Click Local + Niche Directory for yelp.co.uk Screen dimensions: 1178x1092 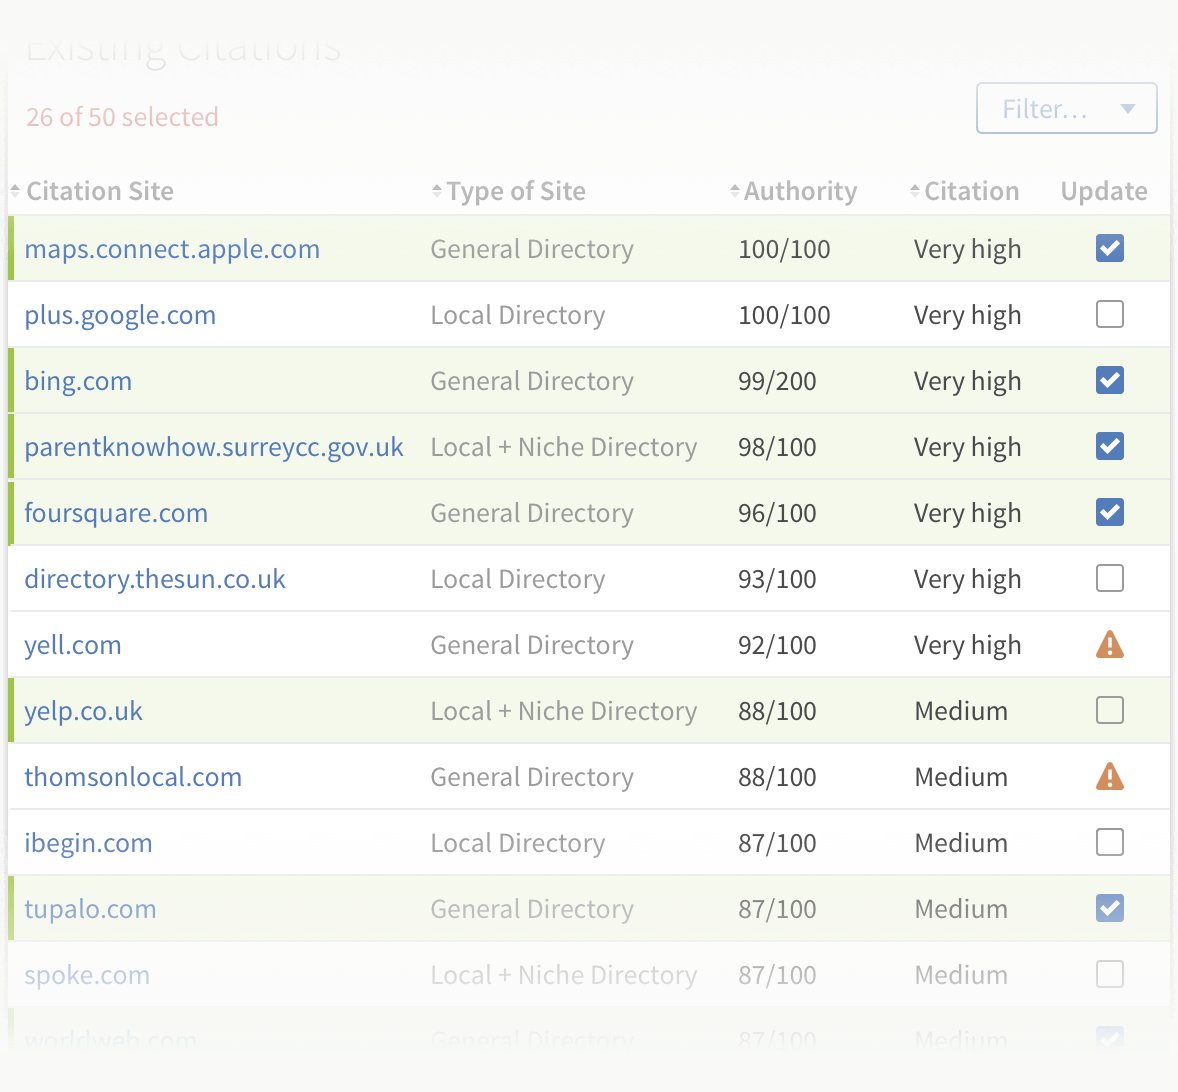[x=563, y=711]
